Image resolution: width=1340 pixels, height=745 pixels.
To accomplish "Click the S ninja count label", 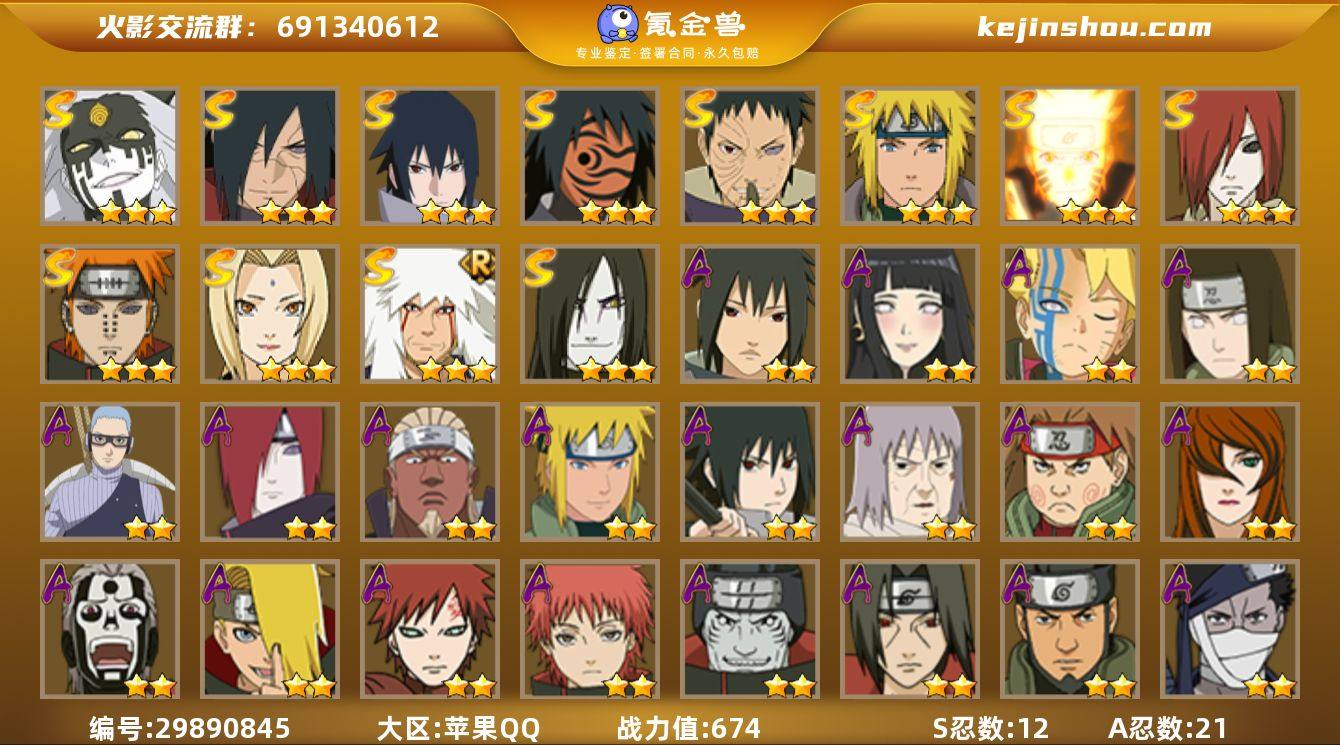I will tap(991, 728).
